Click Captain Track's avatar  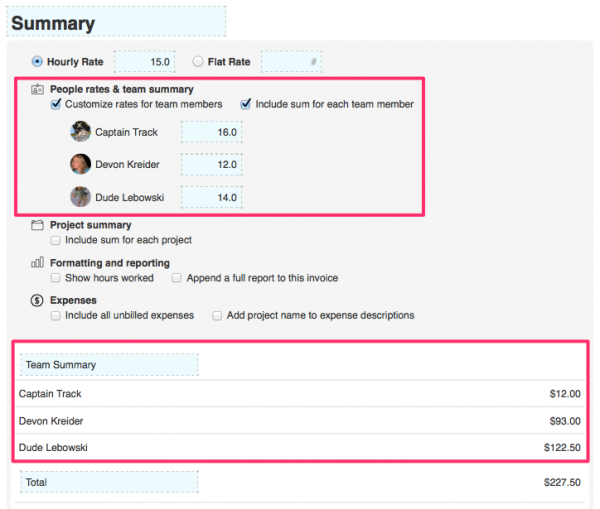coord(81,132)
